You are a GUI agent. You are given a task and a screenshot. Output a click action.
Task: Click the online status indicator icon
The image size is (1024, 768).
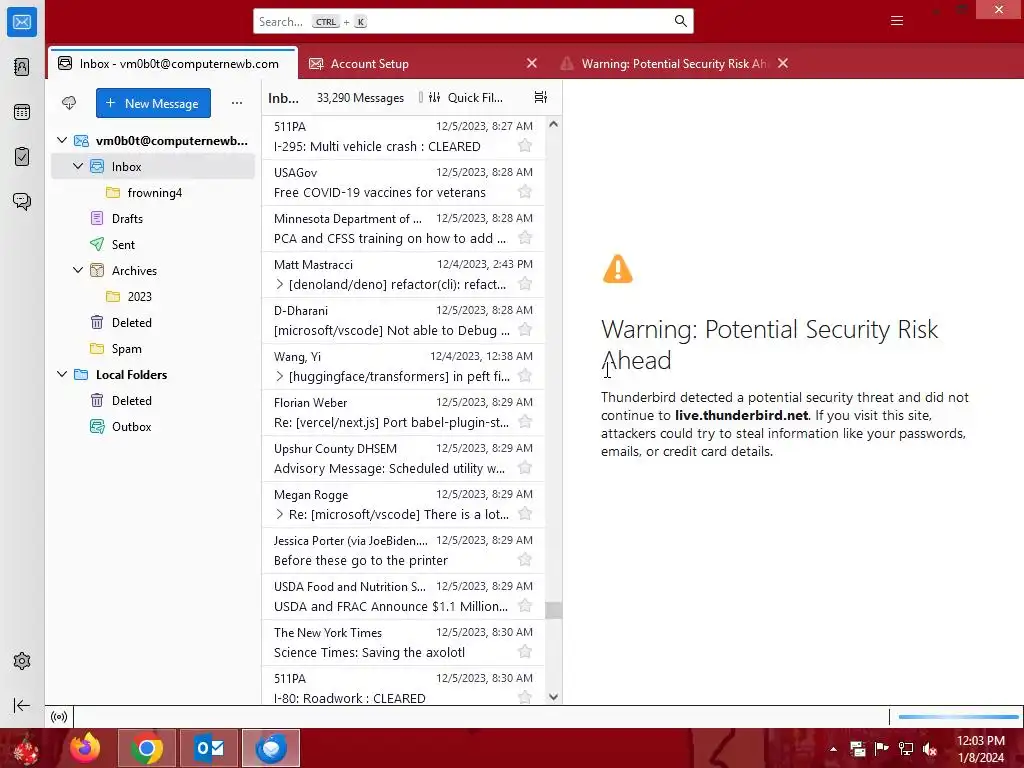click(59, 717)
